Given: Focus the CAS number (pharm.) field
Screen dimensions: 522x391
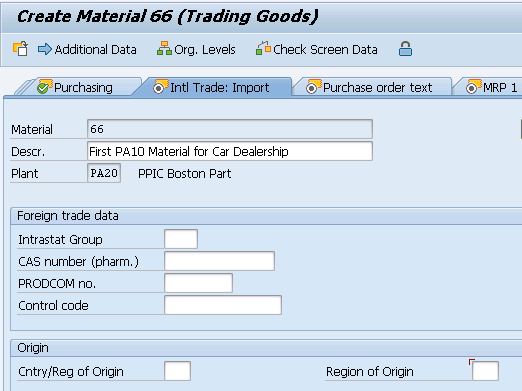Looking at the screenshot, I should point(219,261).
